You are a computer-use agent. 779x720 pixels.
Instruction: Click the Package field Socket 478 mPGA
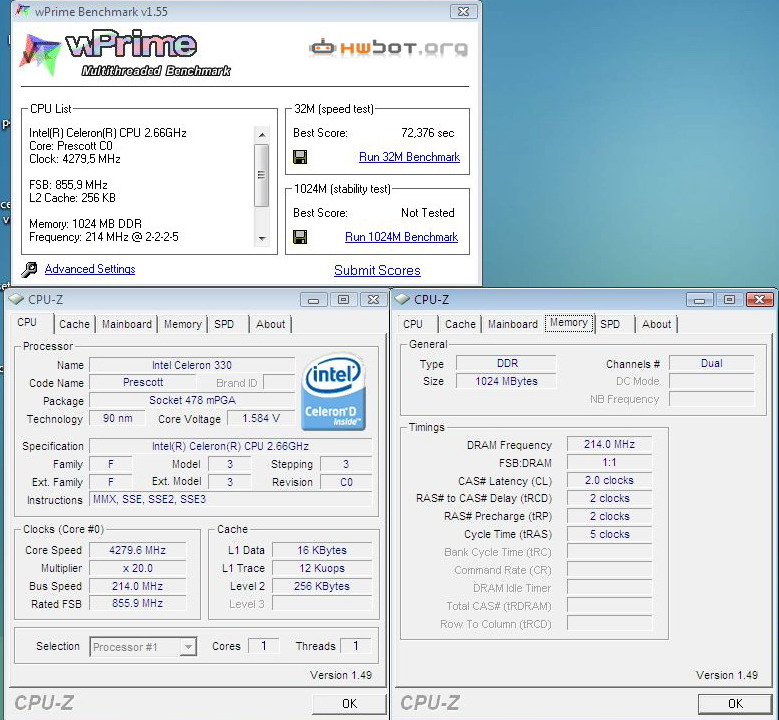point(192,400)
